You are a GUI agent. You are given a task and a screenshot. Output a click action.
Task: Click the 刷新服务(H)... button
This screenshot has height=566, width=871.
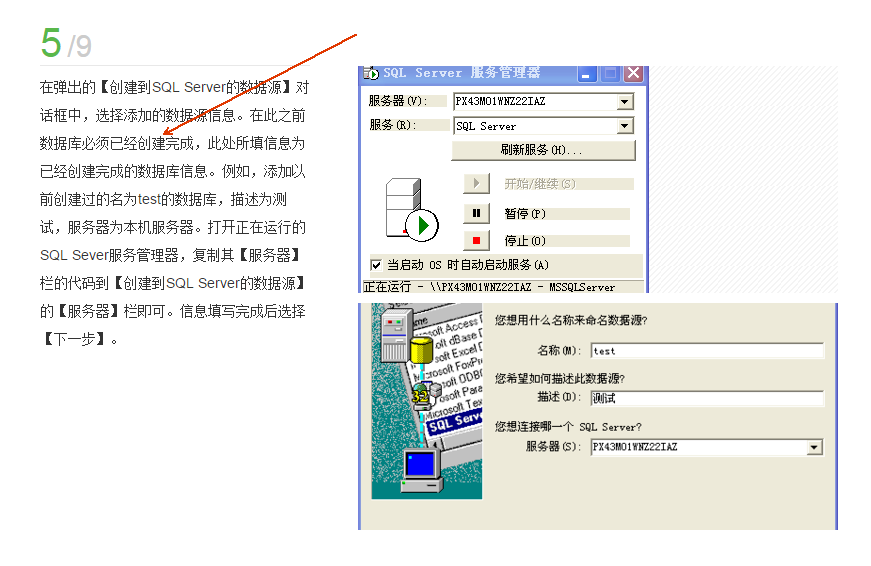point(543,150)
